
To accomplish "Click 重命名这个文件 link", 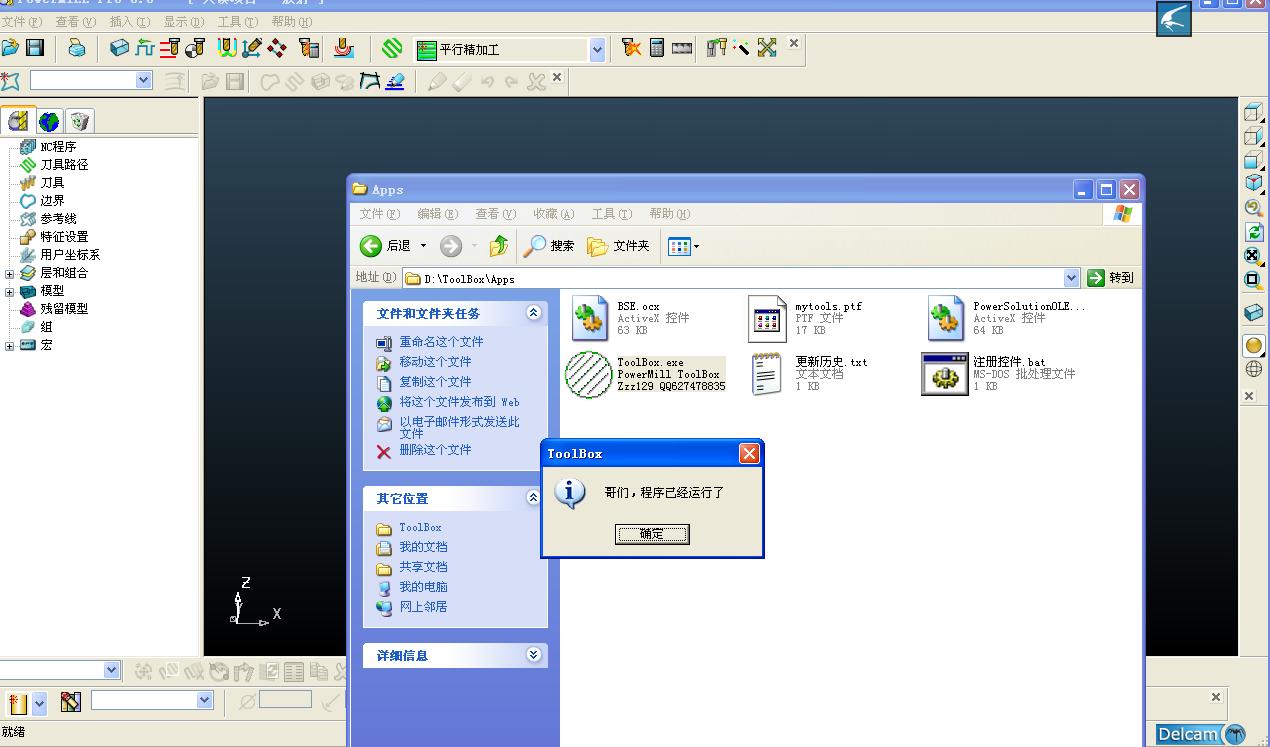I will tap(441, 342).
